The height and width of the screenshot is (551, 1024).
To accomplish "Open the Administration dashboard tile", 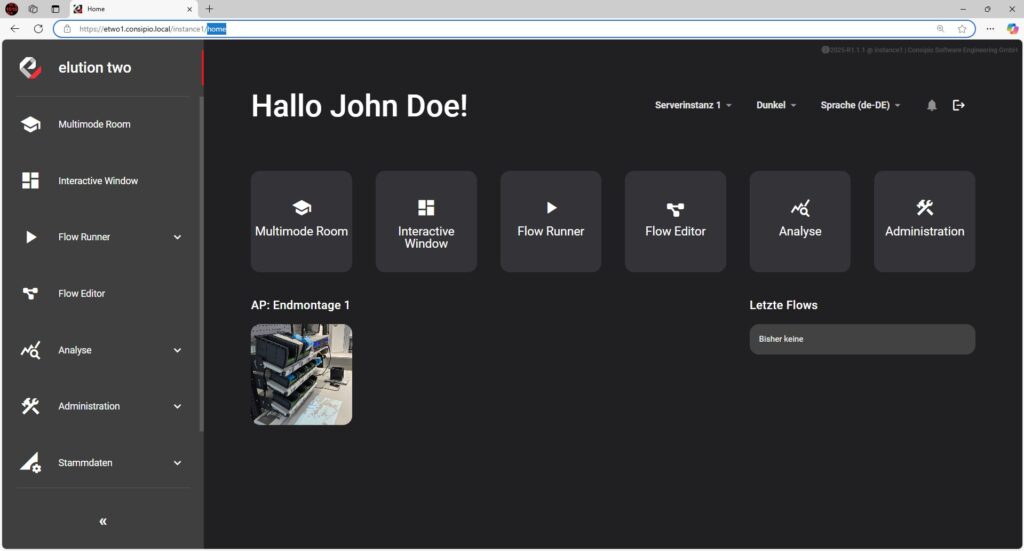I will tap(924, 221).
